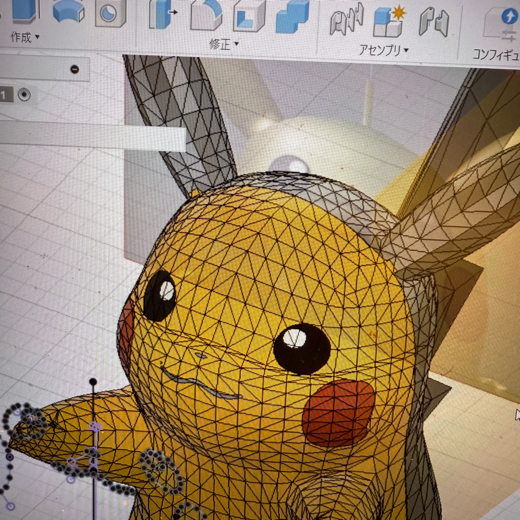Select the Fillet tool icon

(x=206, y=15)
